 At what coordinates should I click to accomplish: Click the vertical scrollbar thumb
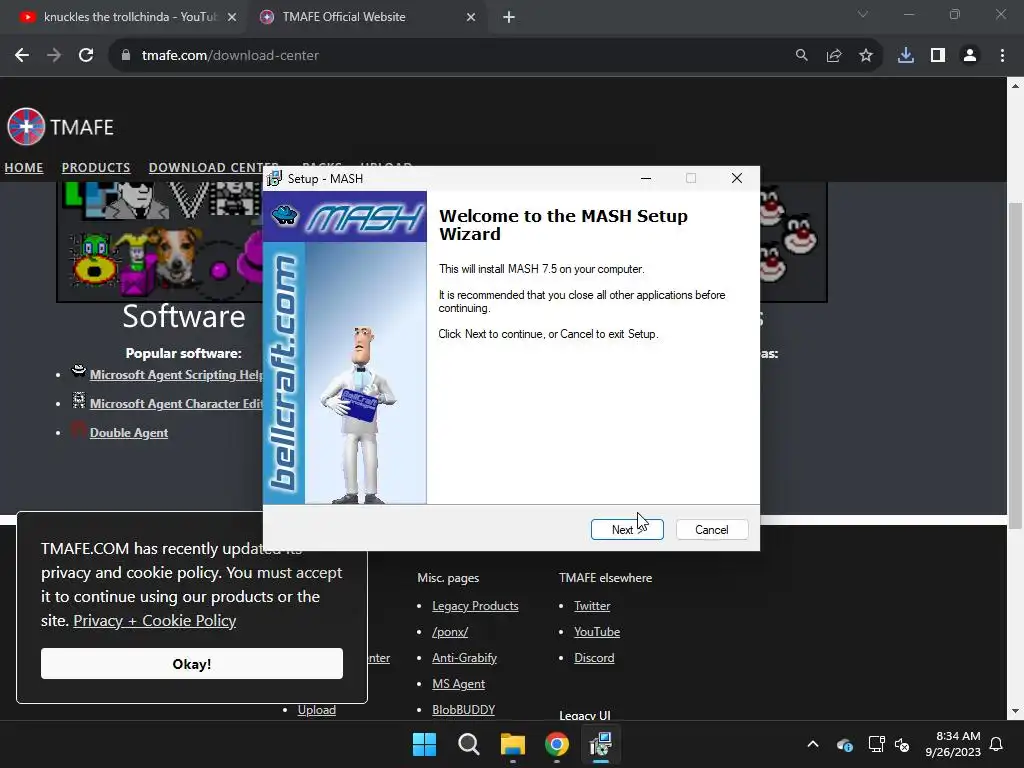tap(1016, 366)
